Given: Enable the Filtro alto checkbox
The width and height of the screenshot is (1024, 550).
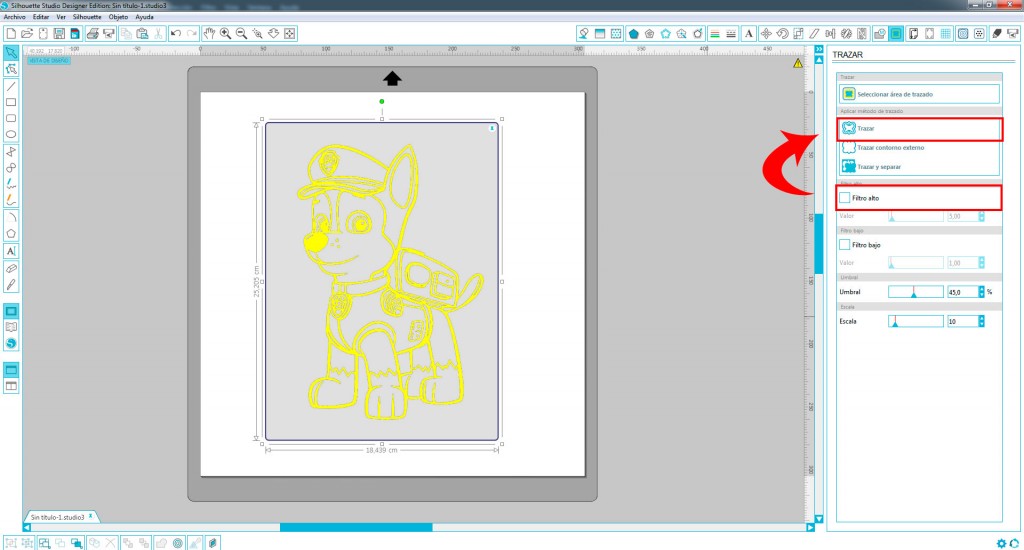Looking at the screenshot, I should tap(844, 197).
